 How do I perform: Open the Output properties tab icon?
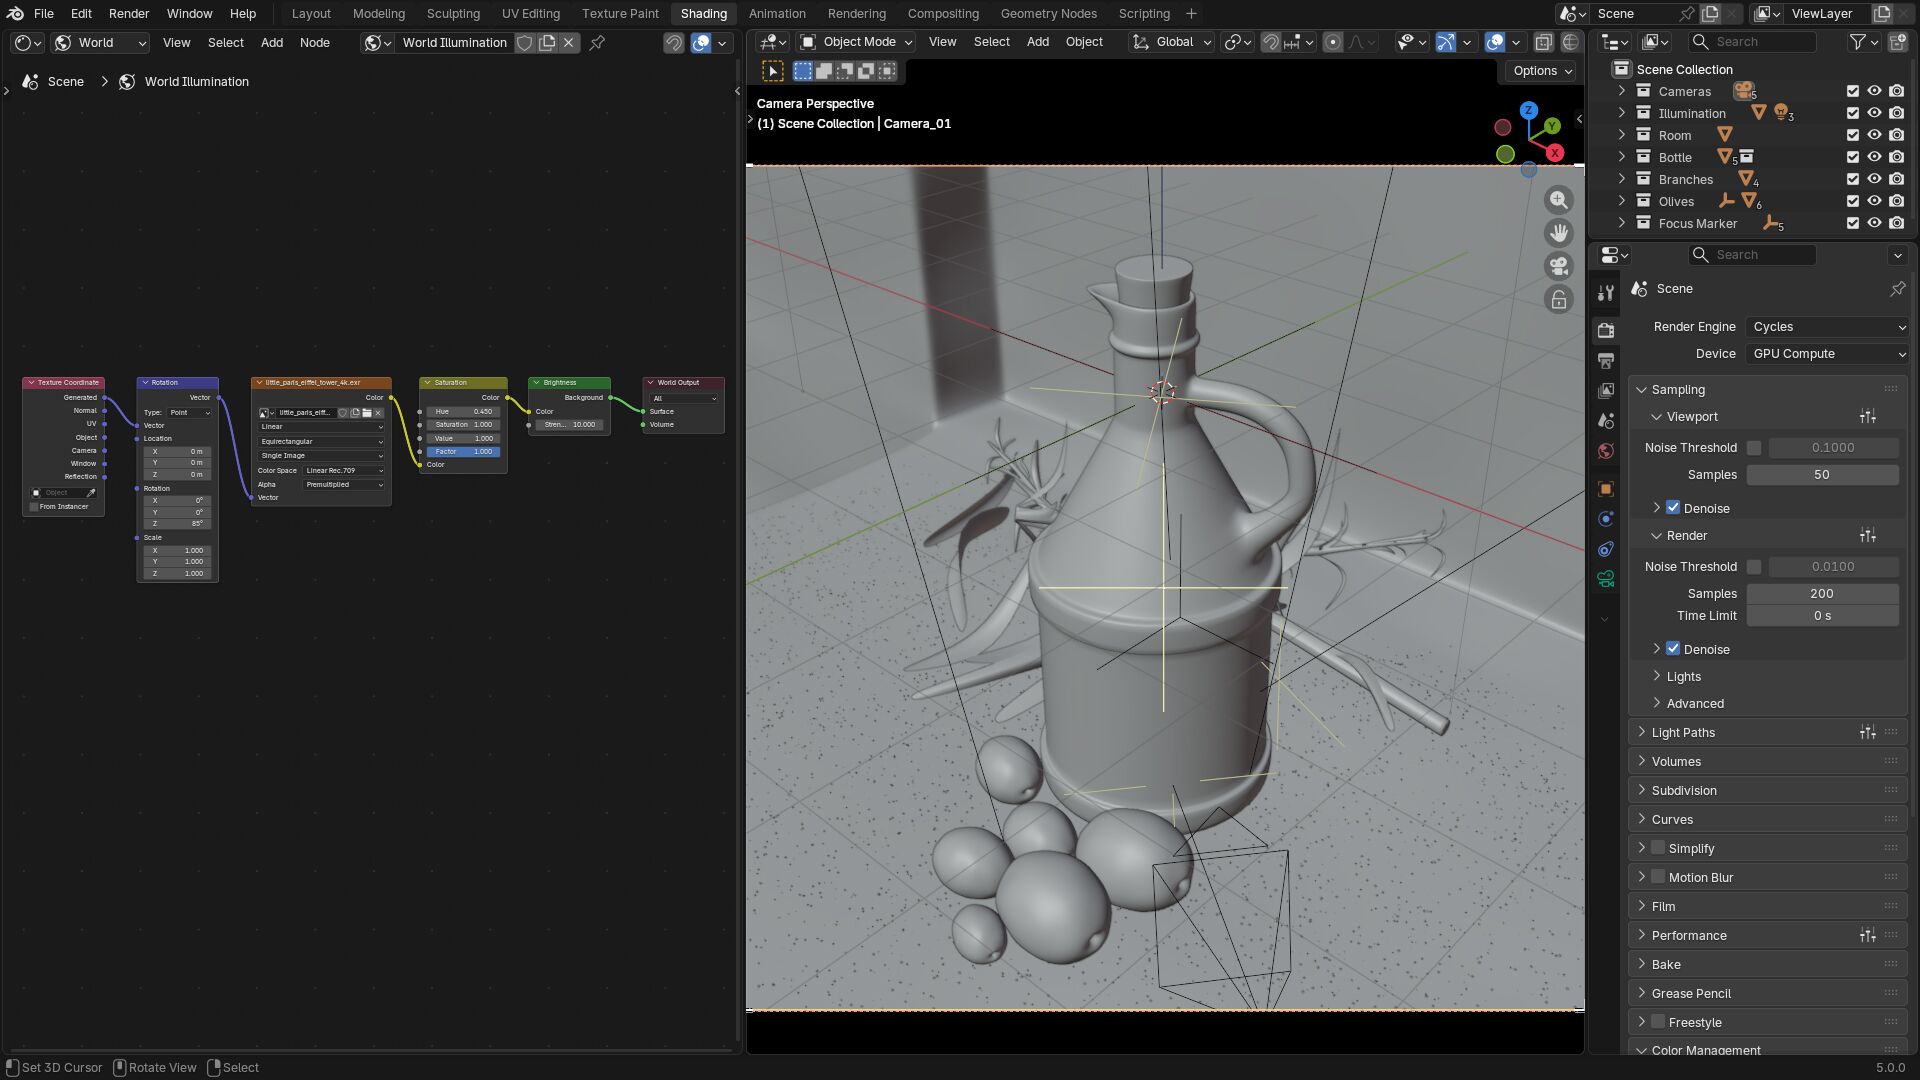pyautogui.click(x=1606, y=360)
